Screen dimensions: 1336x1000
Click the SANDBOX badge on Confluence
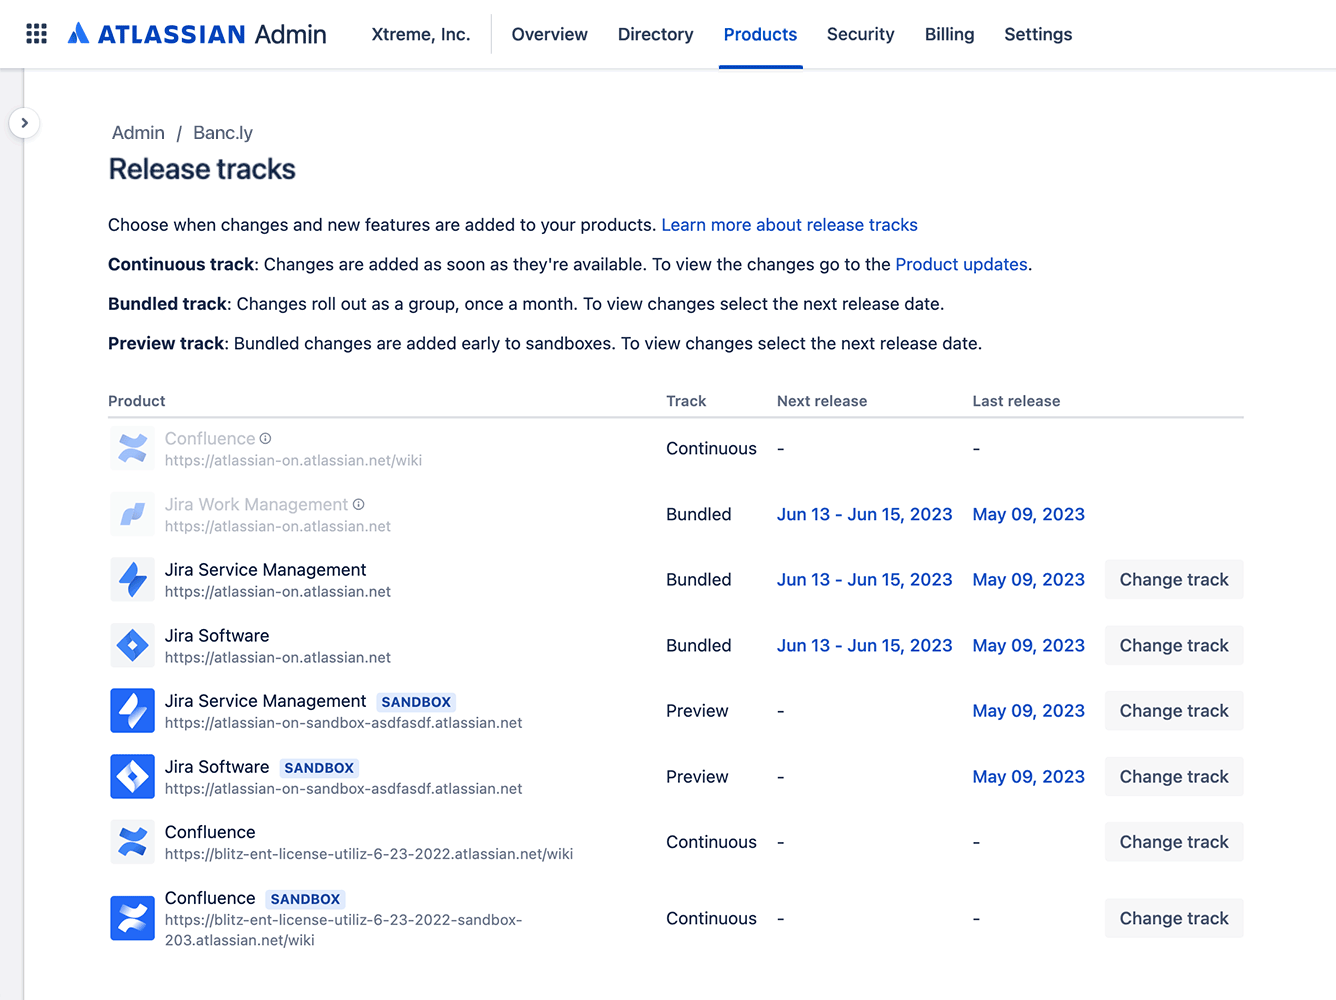(x=305, y=899)
